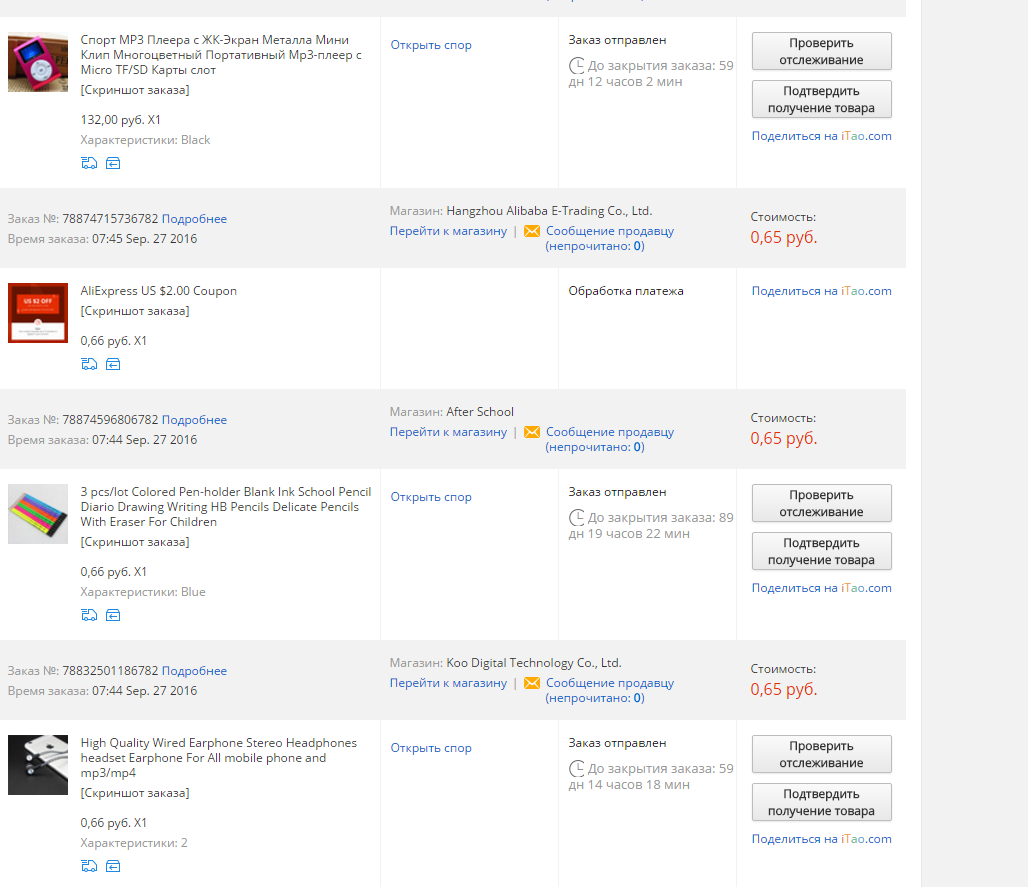Click the card icon under Wired Earphone item

click(113, 866)
